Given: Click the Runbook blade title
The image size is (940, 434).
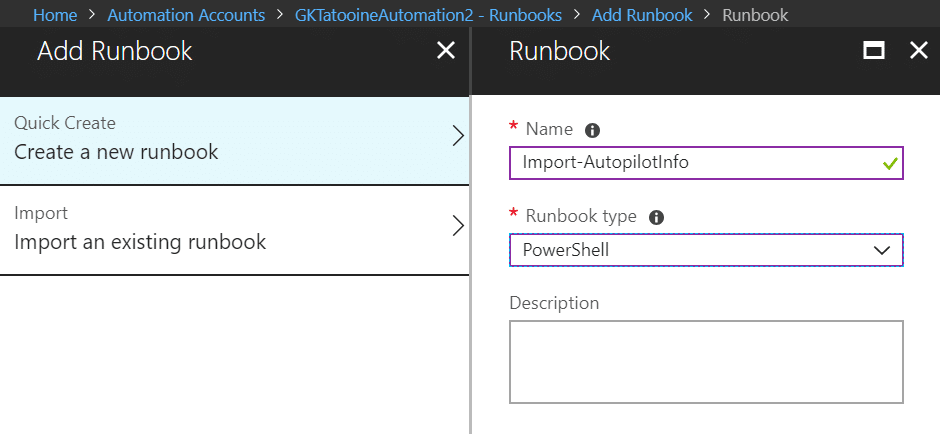Looking at the screenshot, I should (x=559, y=51).
